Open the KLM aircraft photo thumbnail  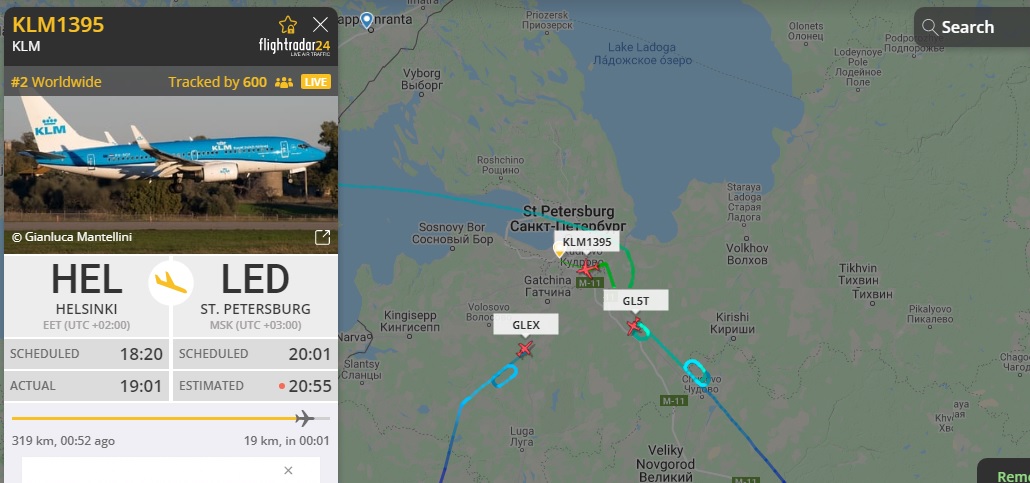171,174
